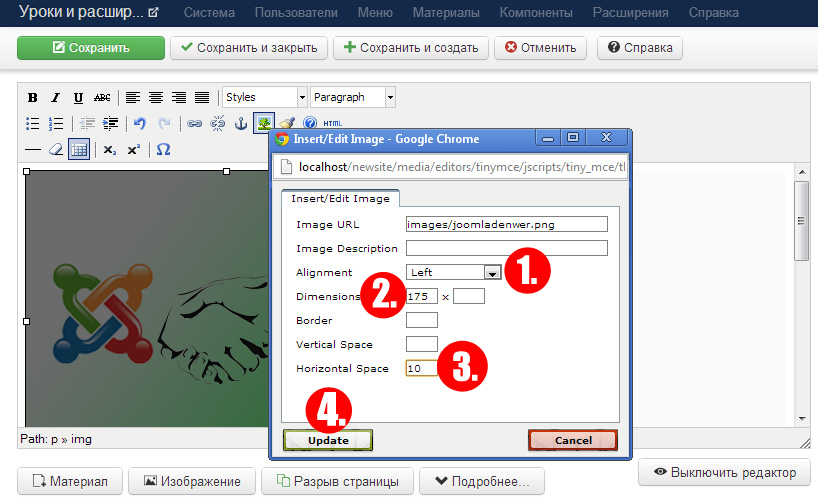Insert an unordered bullet list
Viewport: 818px width, 503px height.
coord(33,124)
